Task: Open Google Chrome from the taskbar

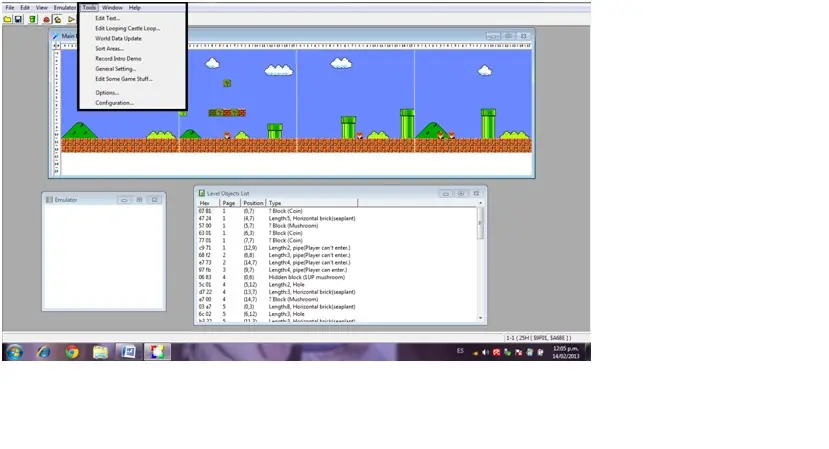Action: [x=72, y=352]
